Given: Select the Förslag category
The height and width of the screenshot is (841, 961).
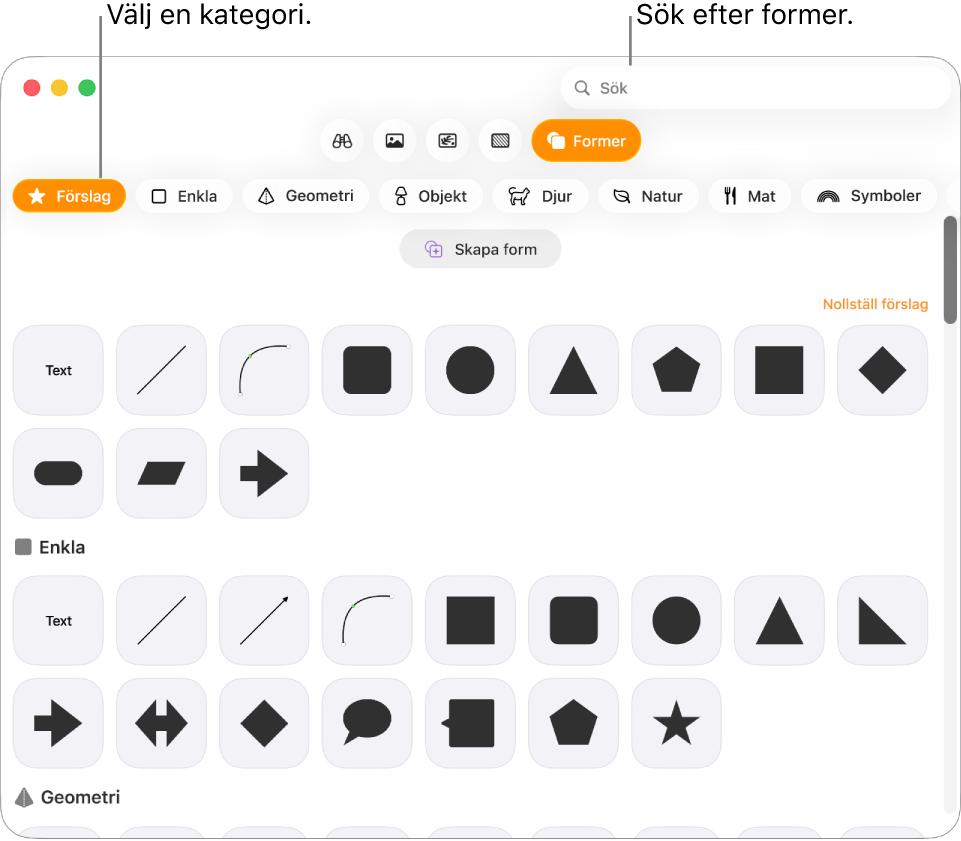Looking at the screenshot, I should [x=69, y=196].
